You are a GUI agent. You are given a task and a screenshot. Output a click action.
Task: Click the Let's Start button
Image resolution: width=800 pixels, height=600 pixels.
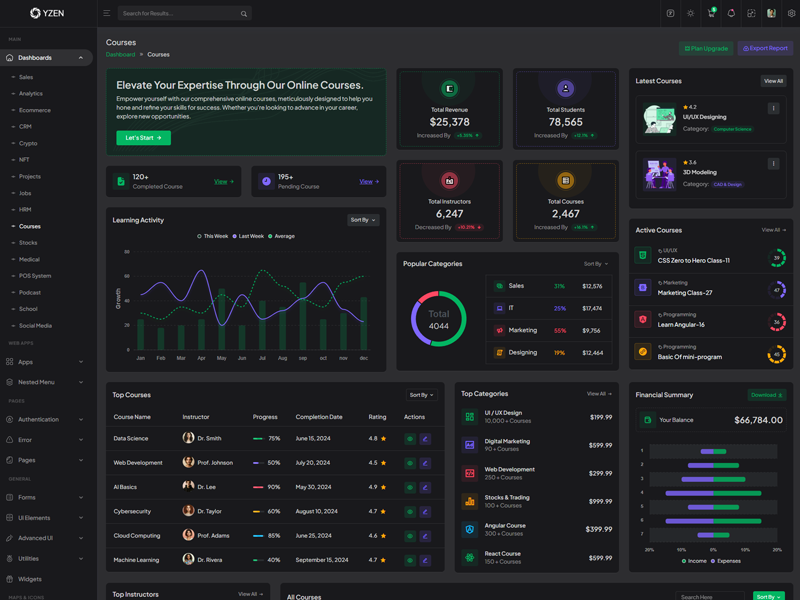click(x=143, y=138)
